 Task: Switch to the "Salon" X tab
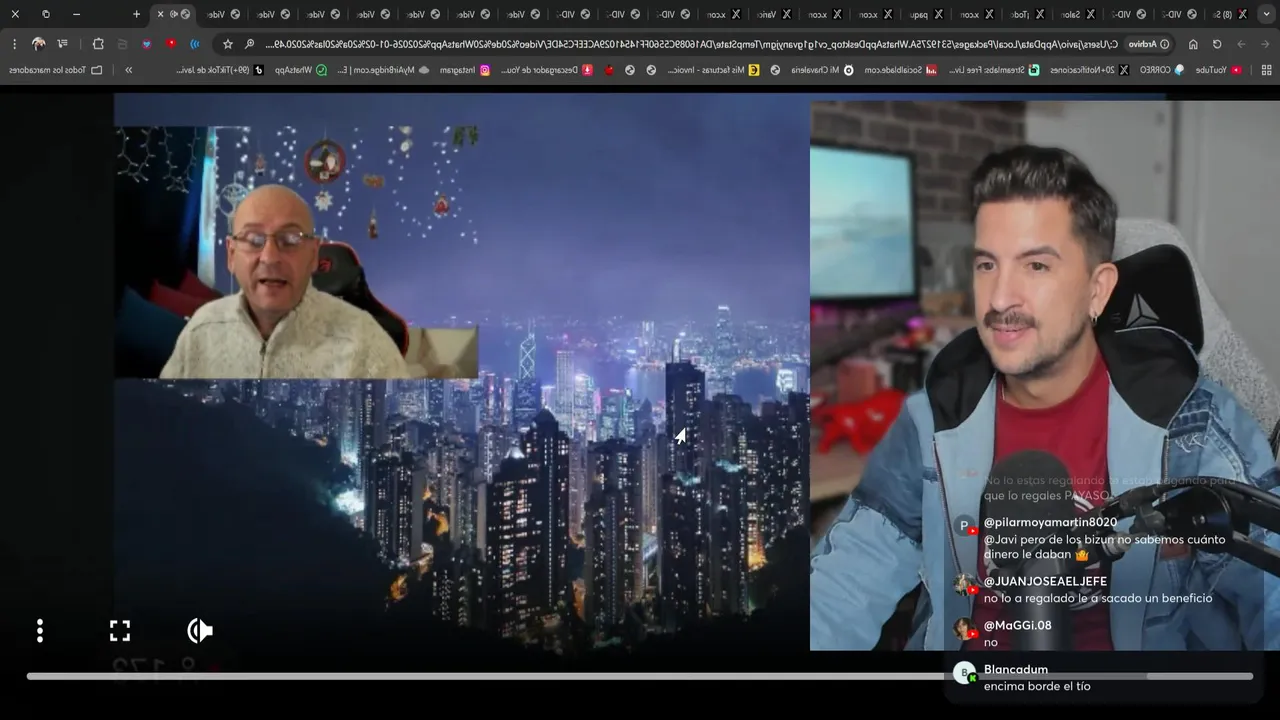1078,14
